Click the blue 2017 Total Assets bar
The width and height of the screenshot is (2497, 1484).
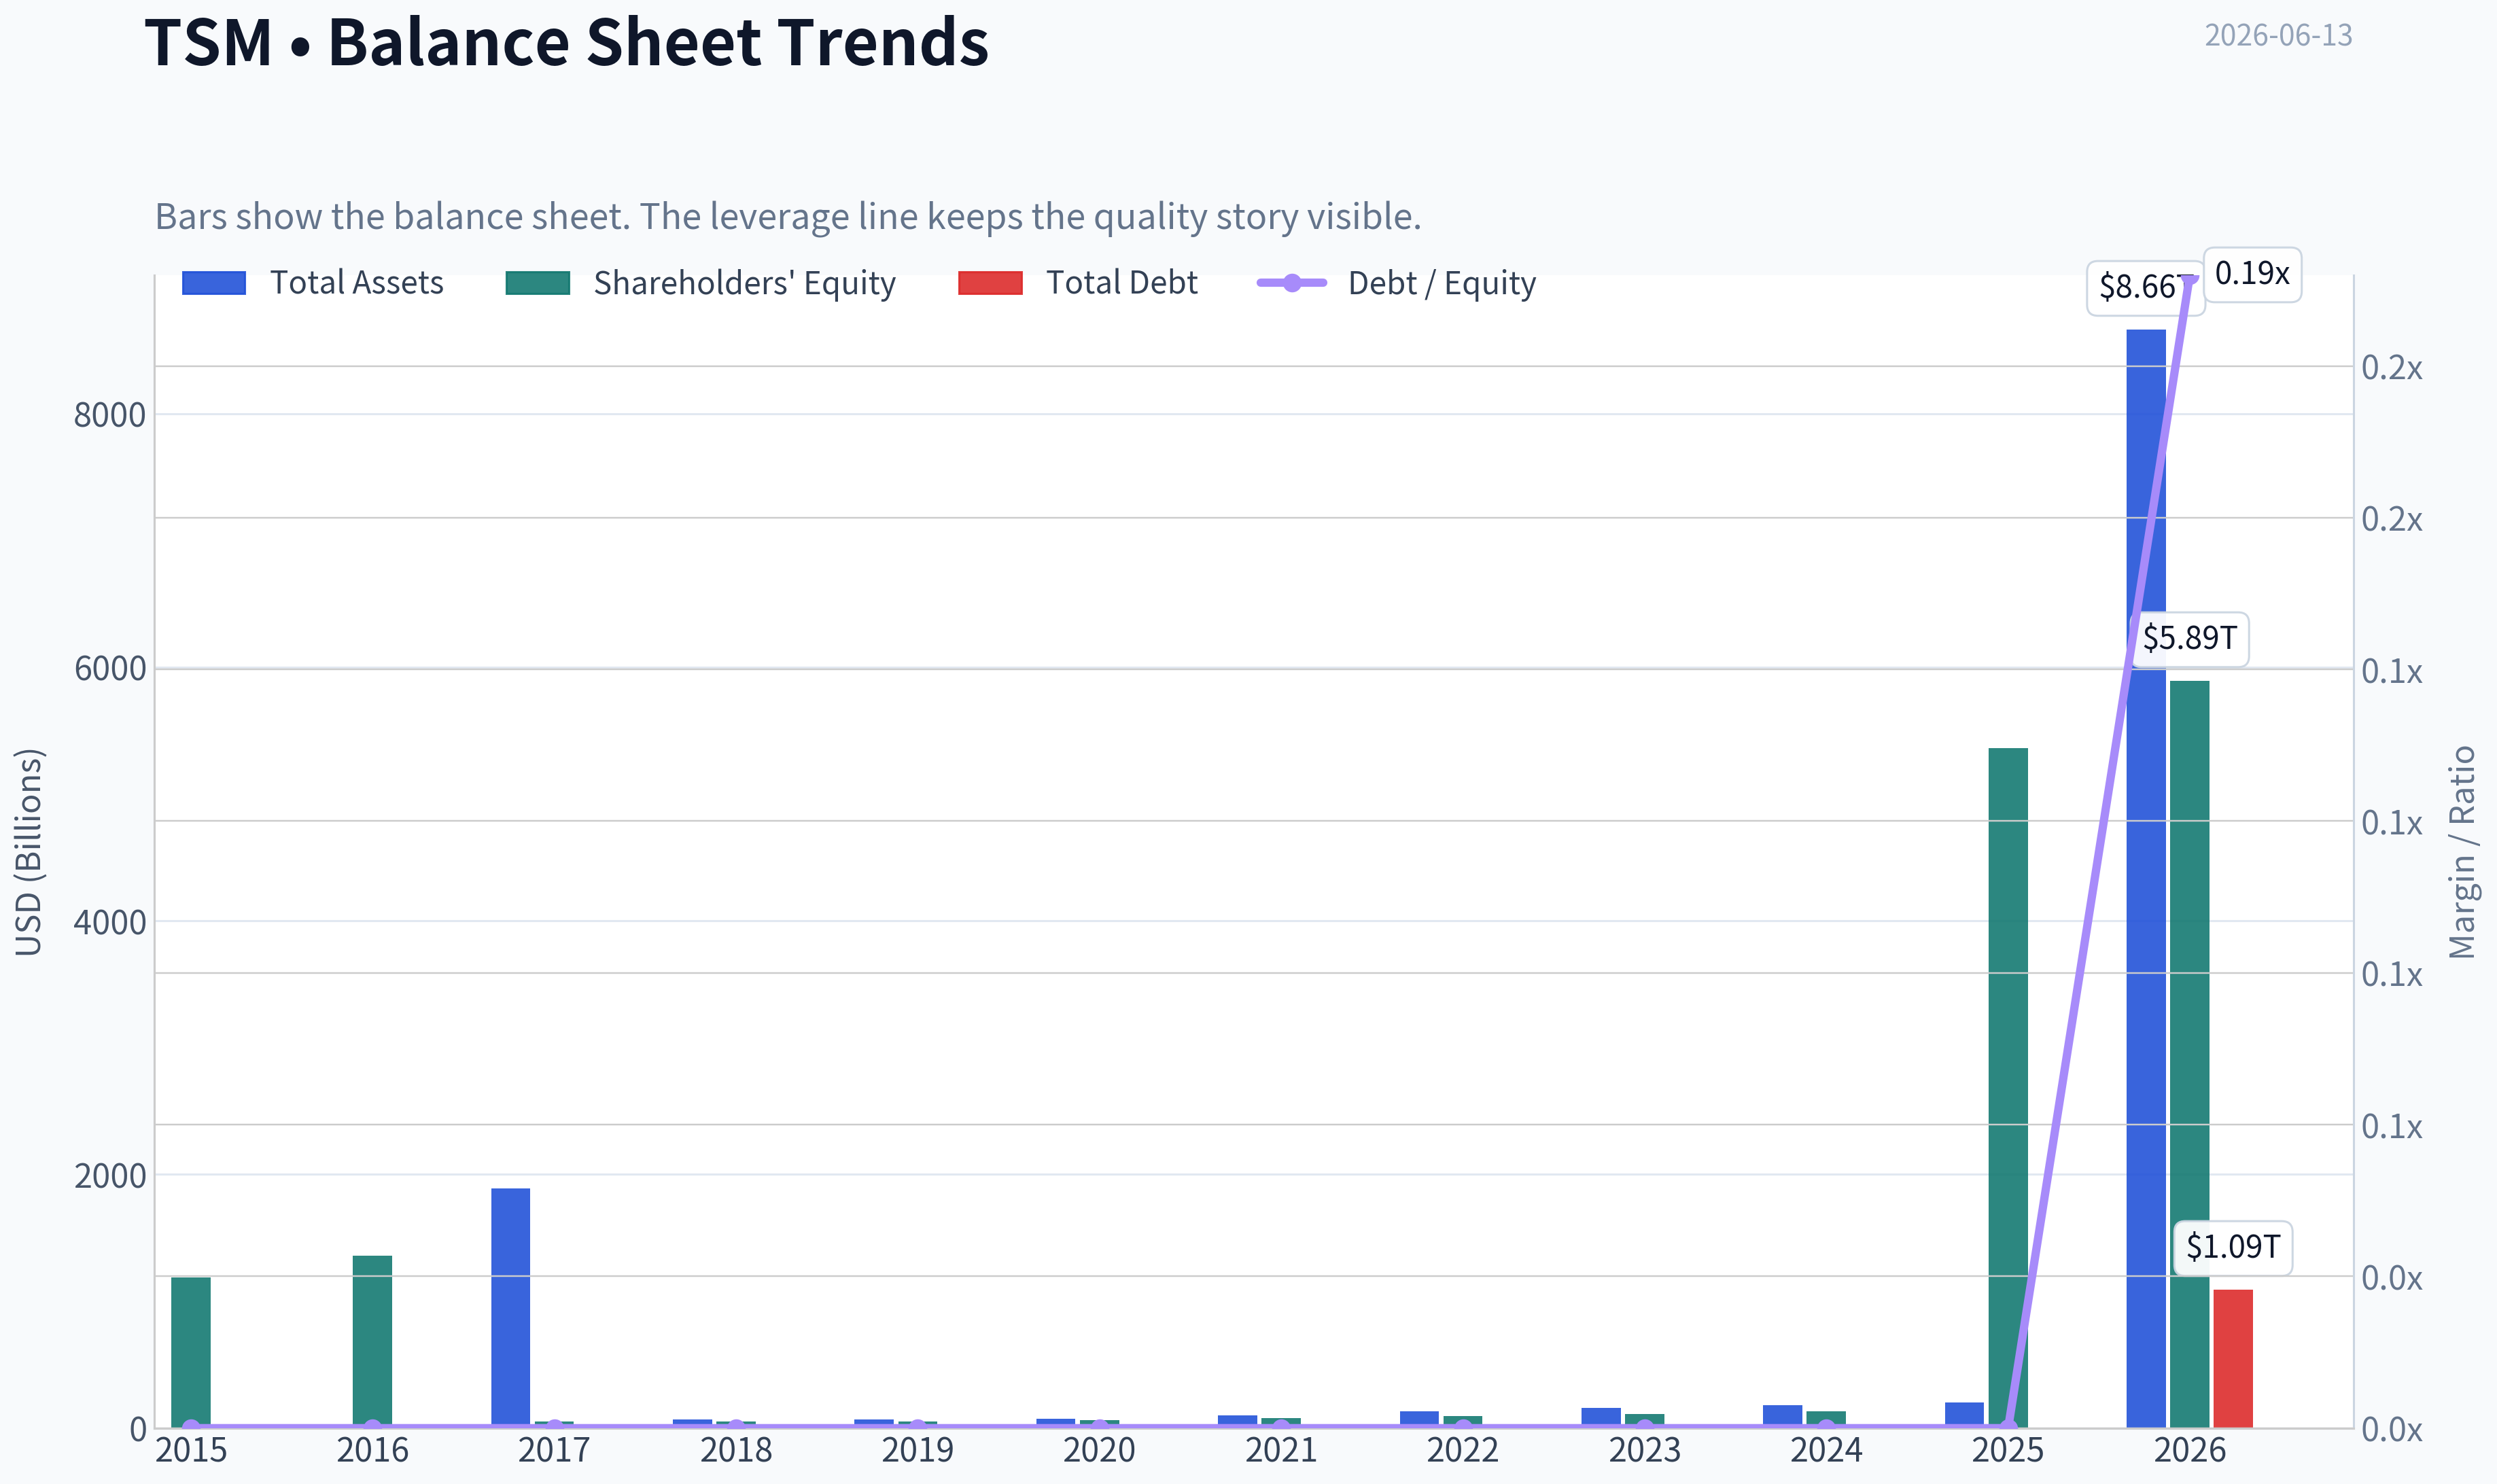pyautogui.click(x=511, y=1307)
